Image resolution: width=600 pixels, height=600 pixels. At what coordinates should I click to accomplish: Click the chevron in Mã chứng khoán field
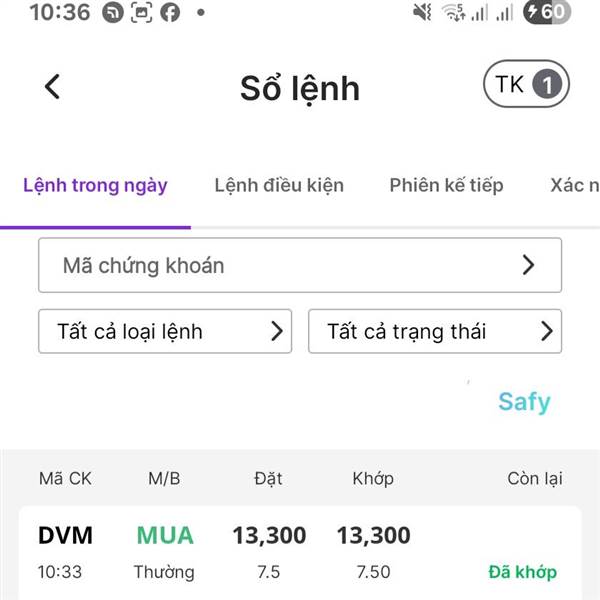pos(528,265)
